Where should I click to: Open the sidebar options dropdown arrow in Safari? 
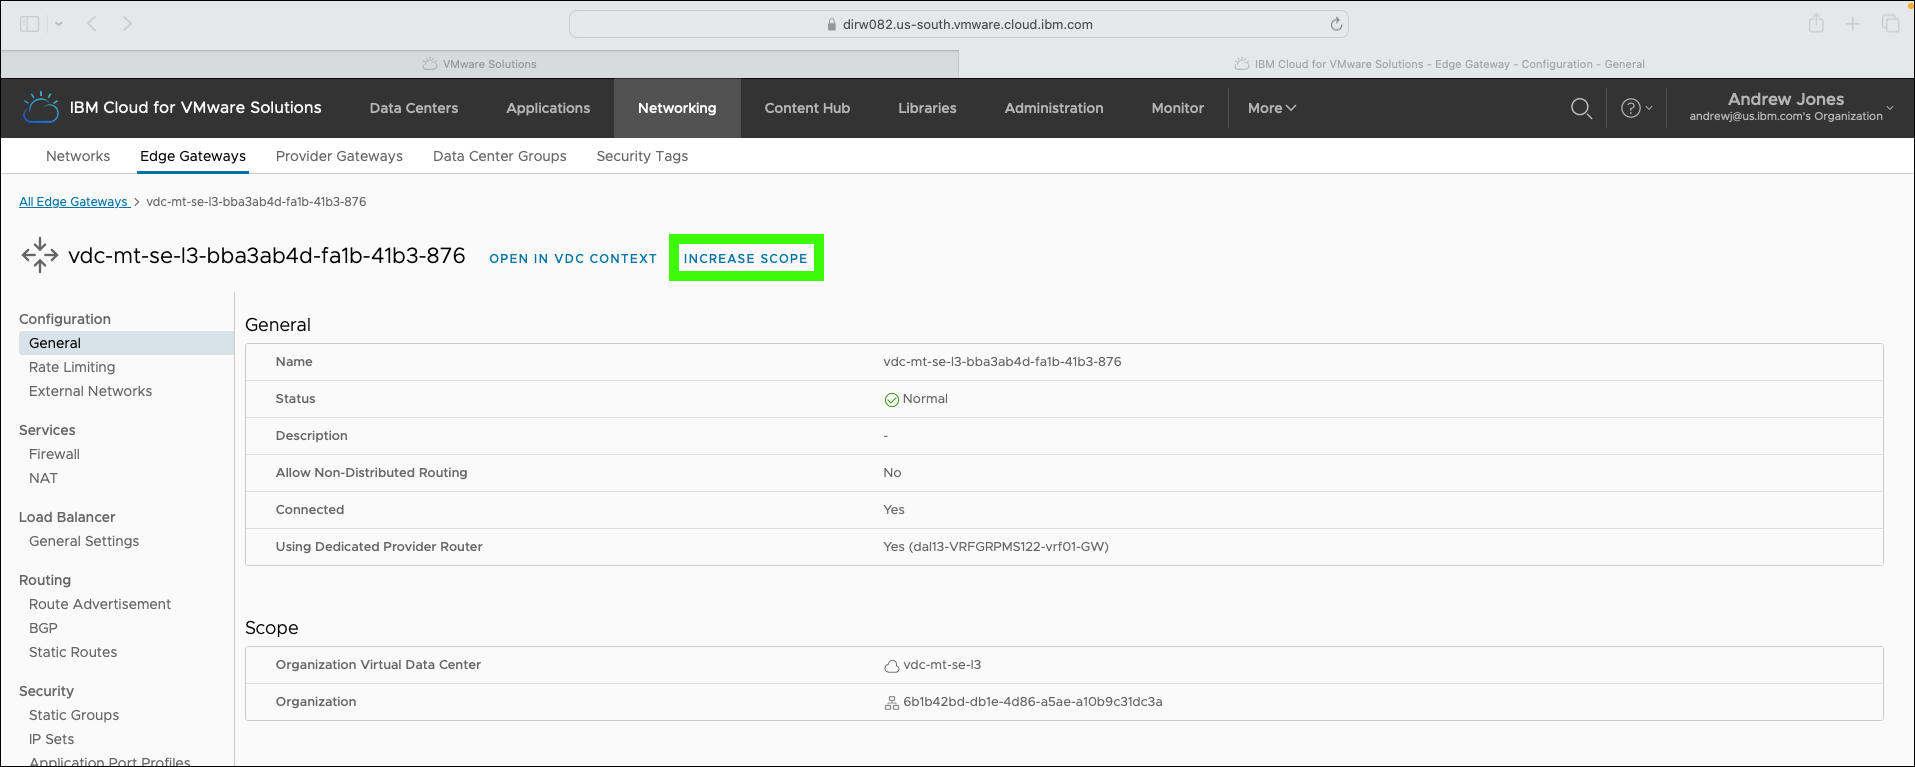click(x=59, y=24)
